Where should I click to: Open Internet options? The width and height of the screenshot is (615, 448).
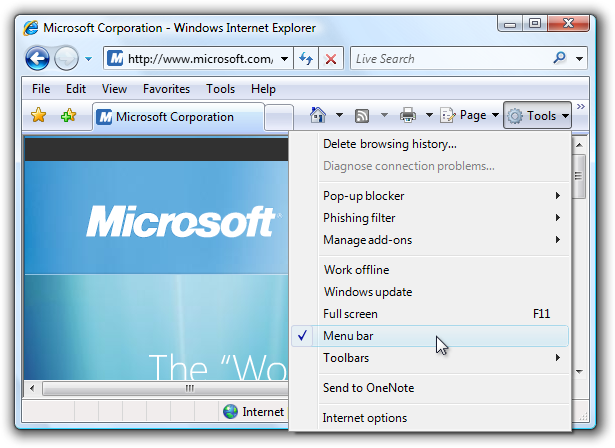pyautogui.click(x=430, y=418)
